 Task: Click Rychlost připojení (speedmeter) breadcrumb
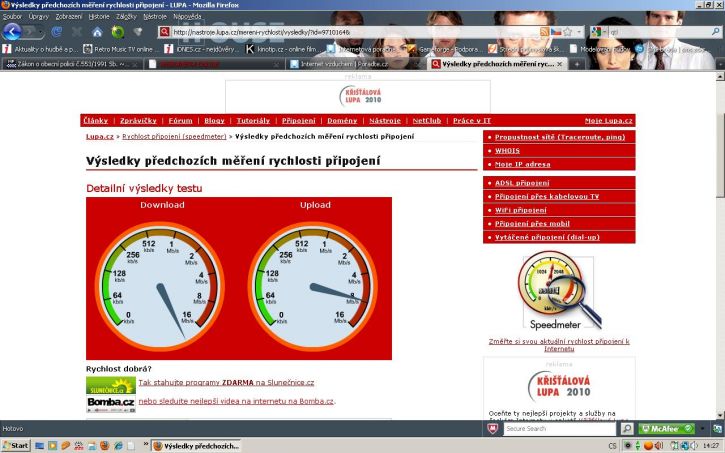174,136
